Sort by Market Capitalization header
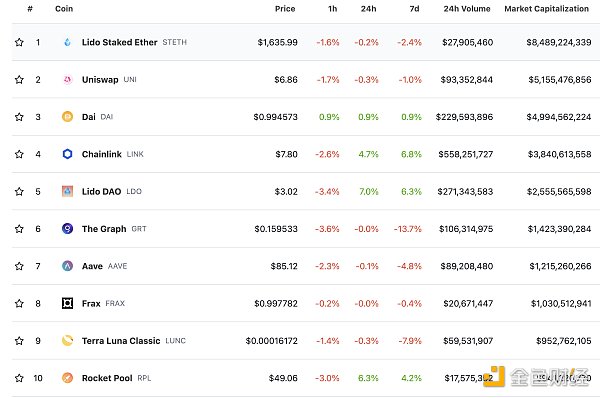The image size is (600, 398). click(x=546, y=9)
